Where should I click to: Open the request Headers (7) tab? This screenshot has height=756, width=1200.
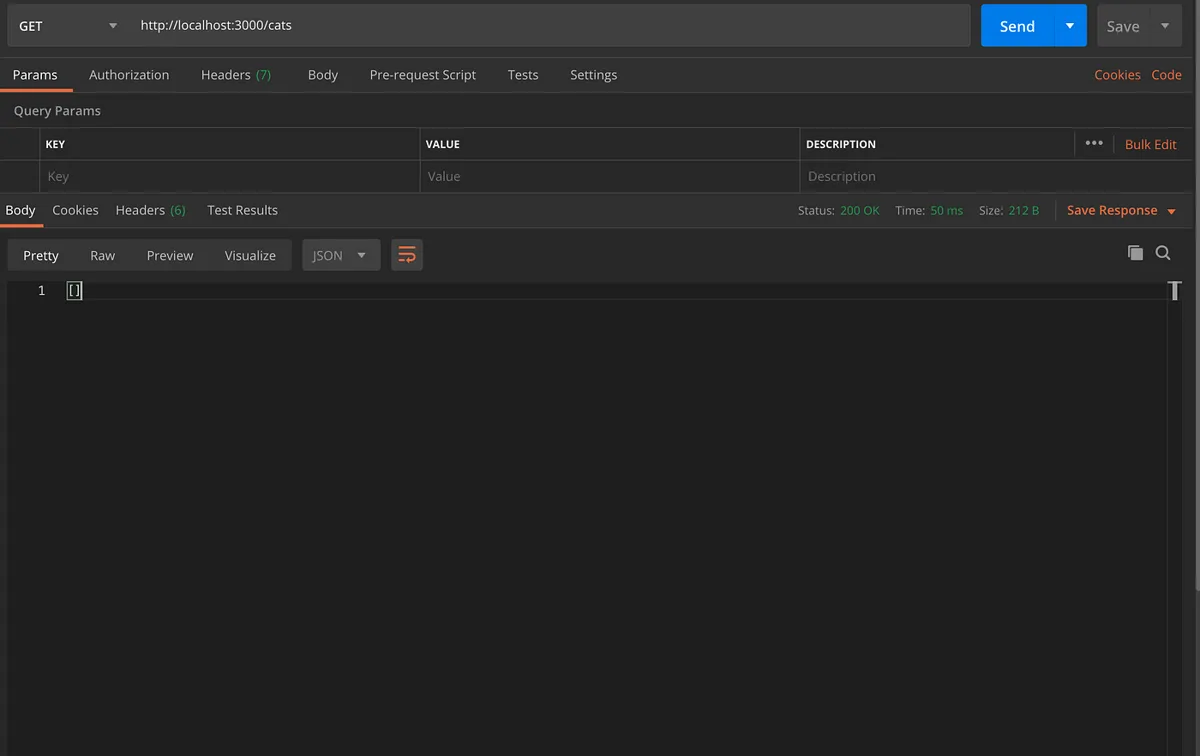236,75
